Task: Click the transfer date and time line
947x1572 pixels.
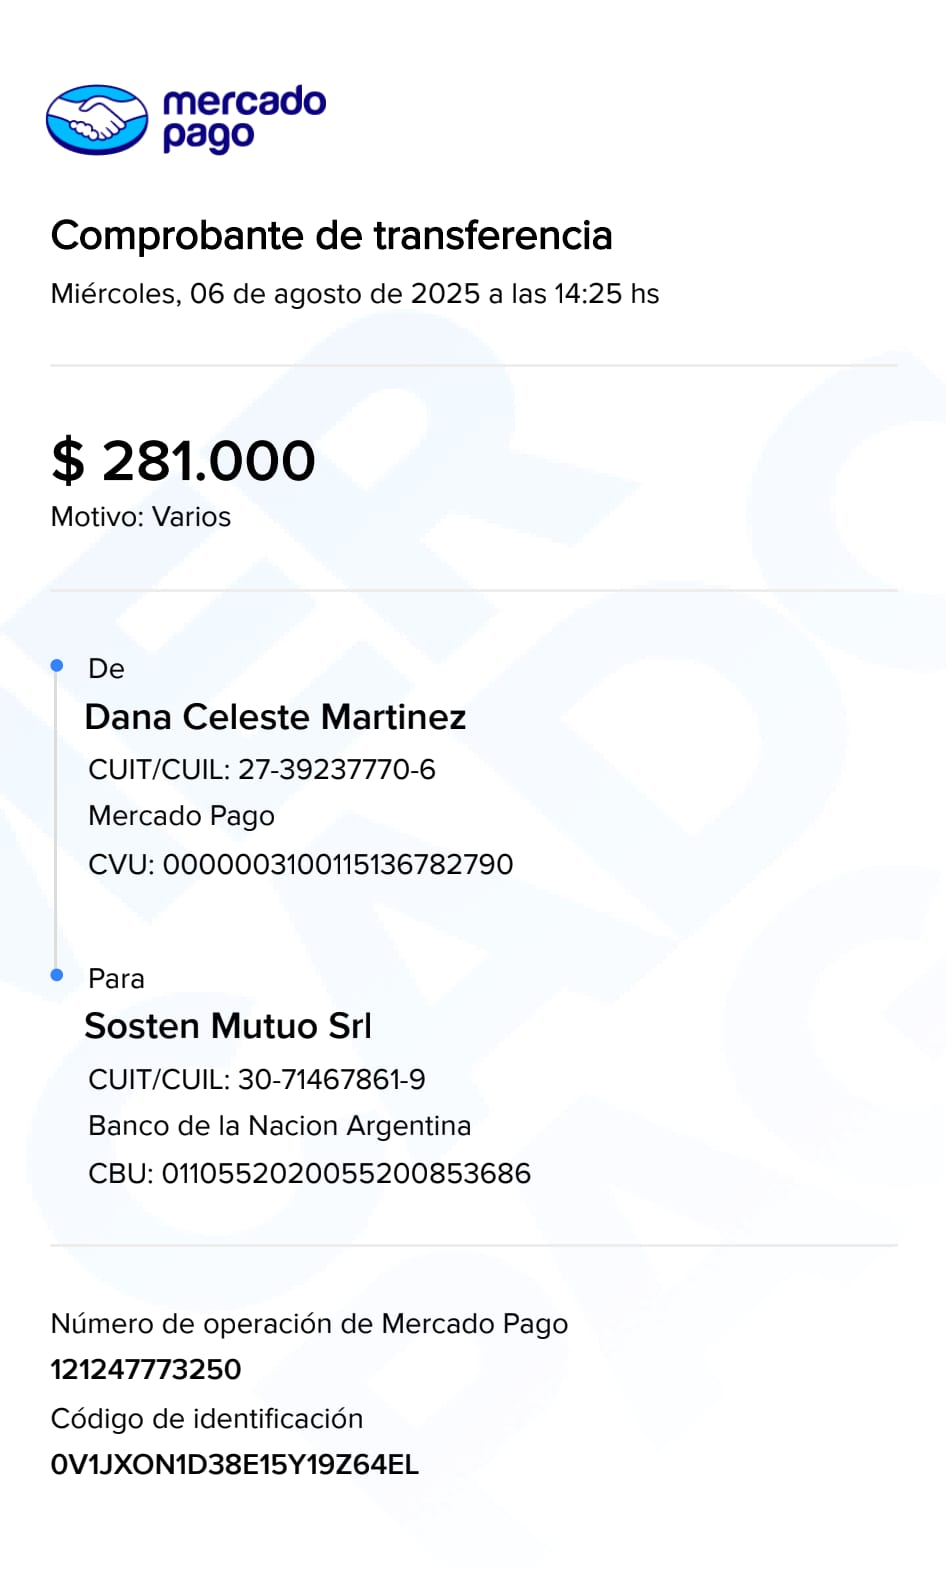Action: coord(354,294)
